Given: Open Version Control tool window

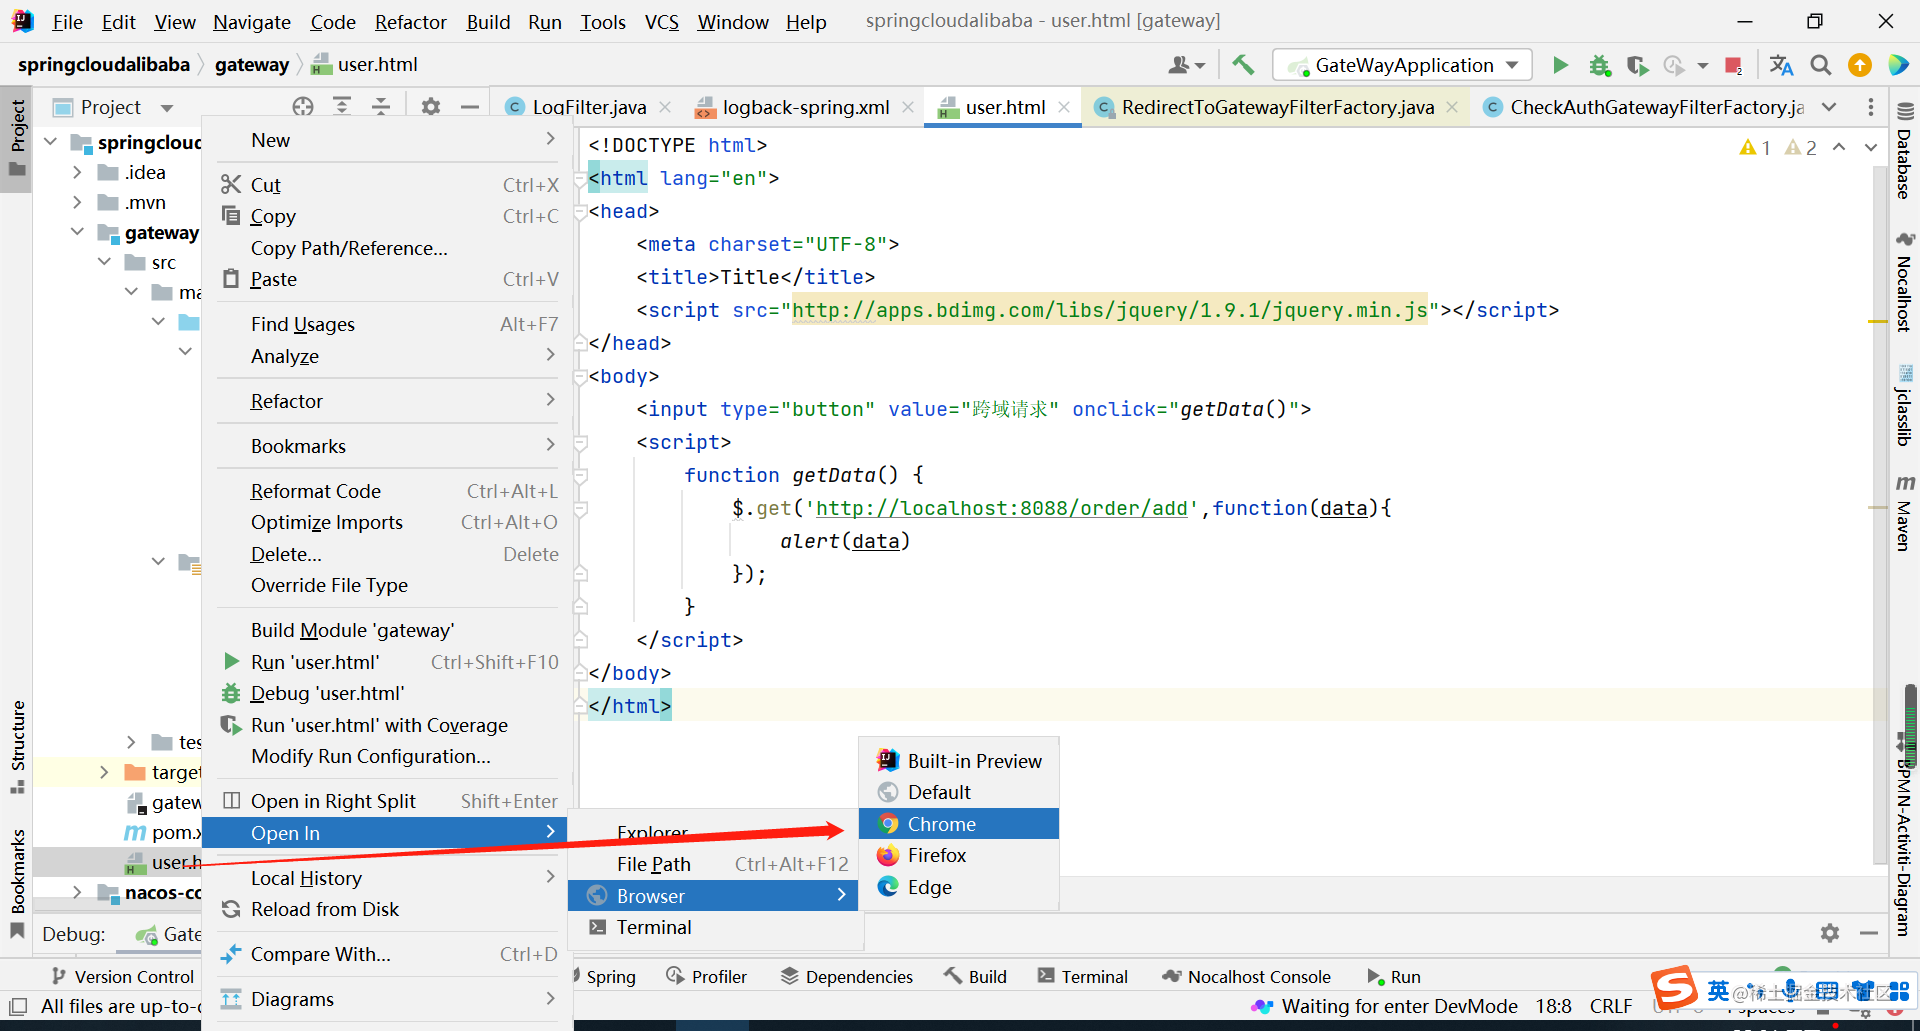Looking at the screenshot, I should 122,977.
